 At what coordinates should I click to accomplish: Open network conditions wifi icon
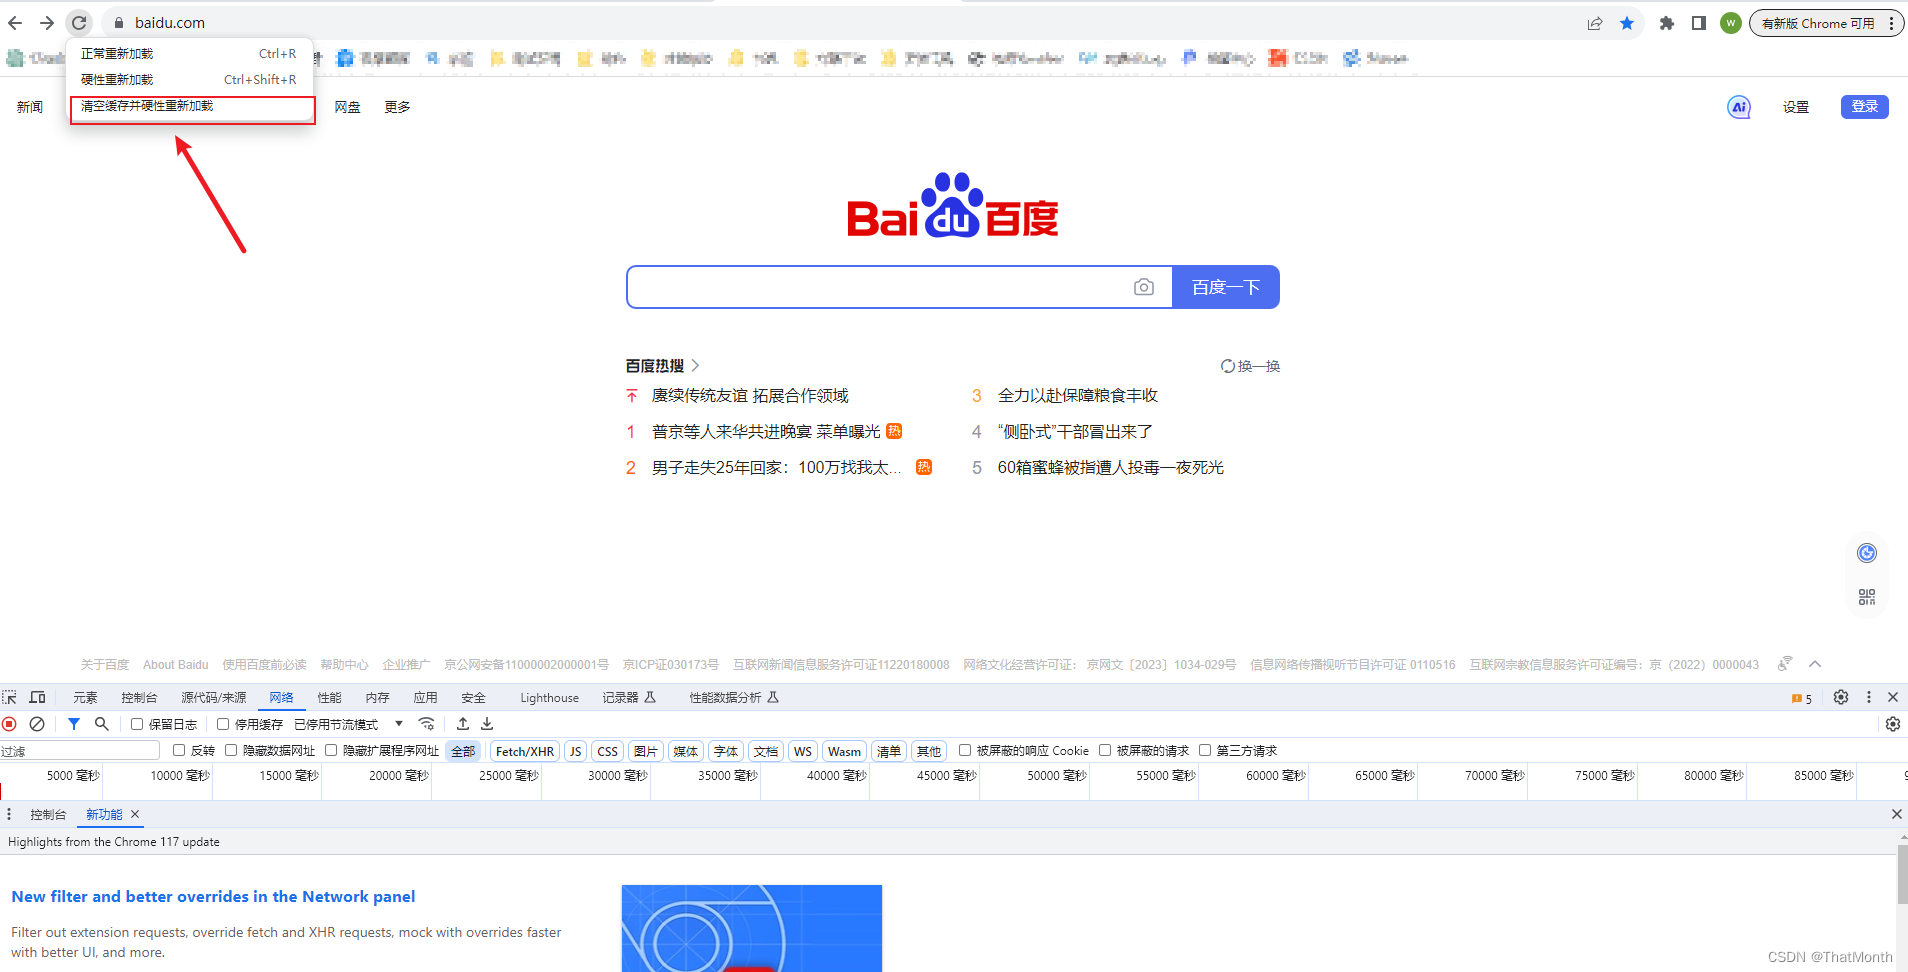427,724
